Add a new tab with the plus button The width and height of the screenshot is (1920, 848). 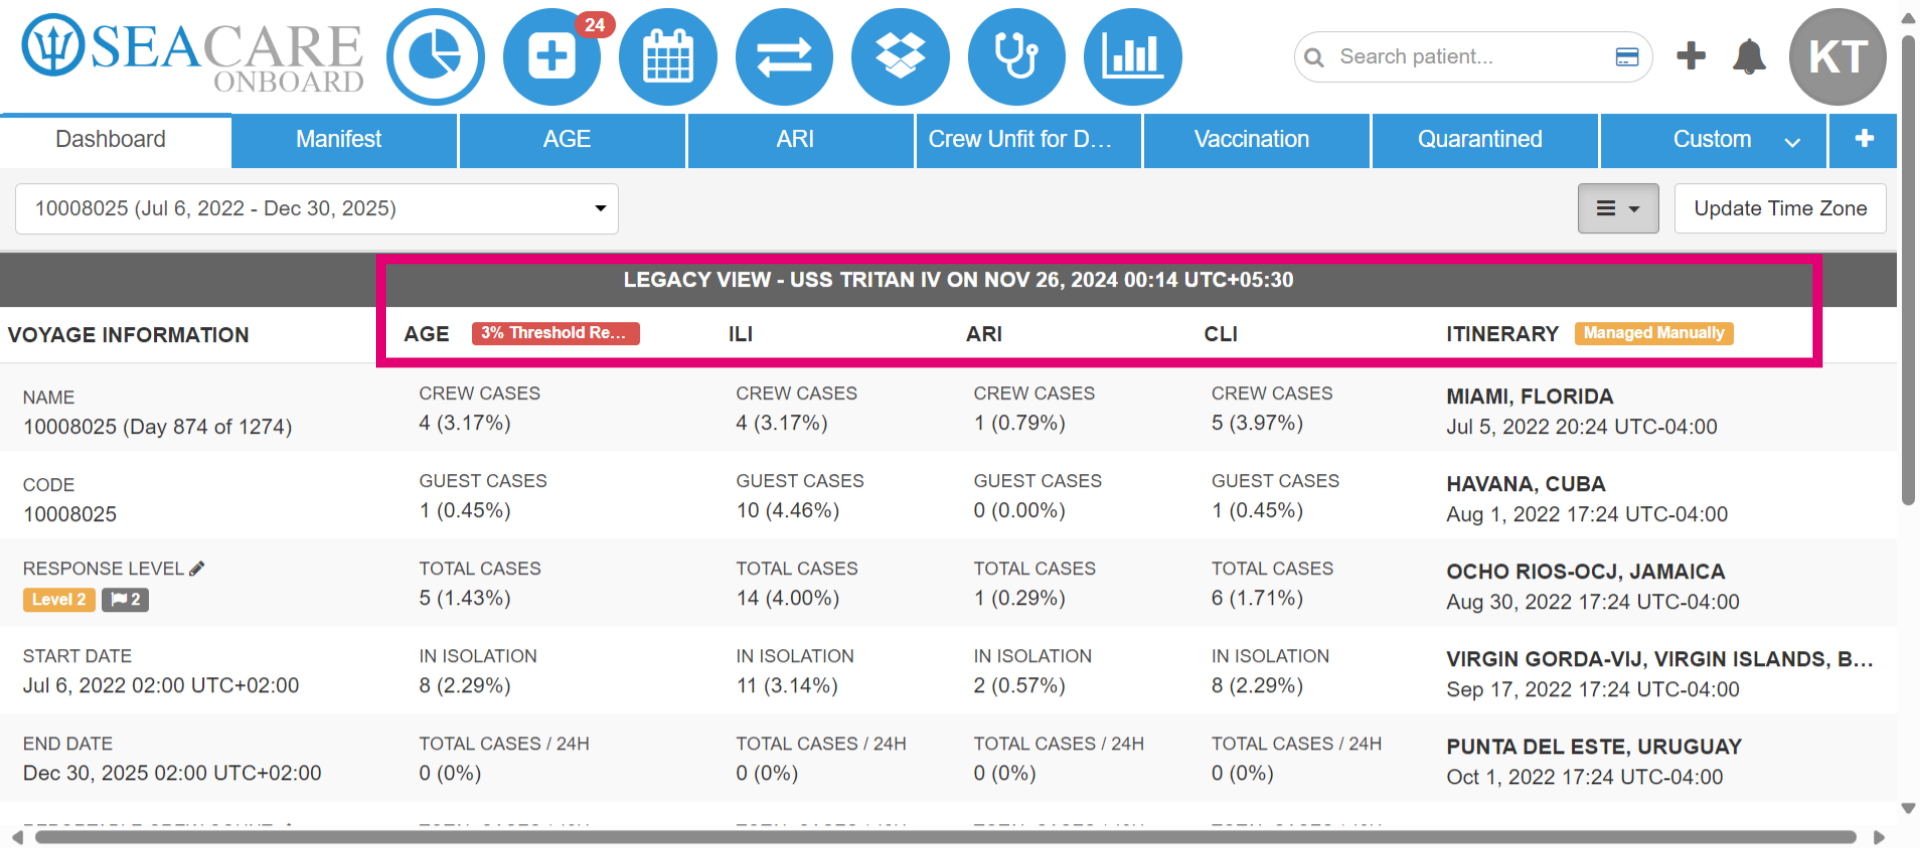coord(1864,140)
